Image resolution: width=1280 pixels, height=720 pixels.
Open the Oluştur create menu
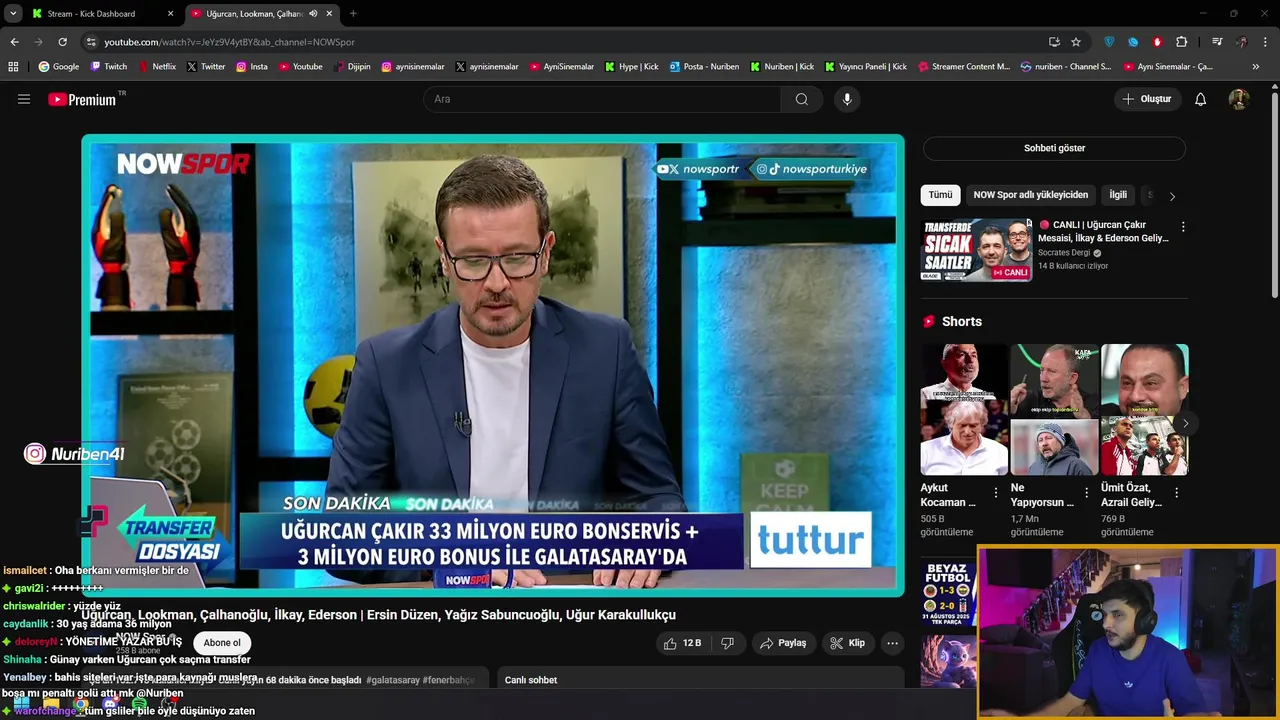point(1146,99)
